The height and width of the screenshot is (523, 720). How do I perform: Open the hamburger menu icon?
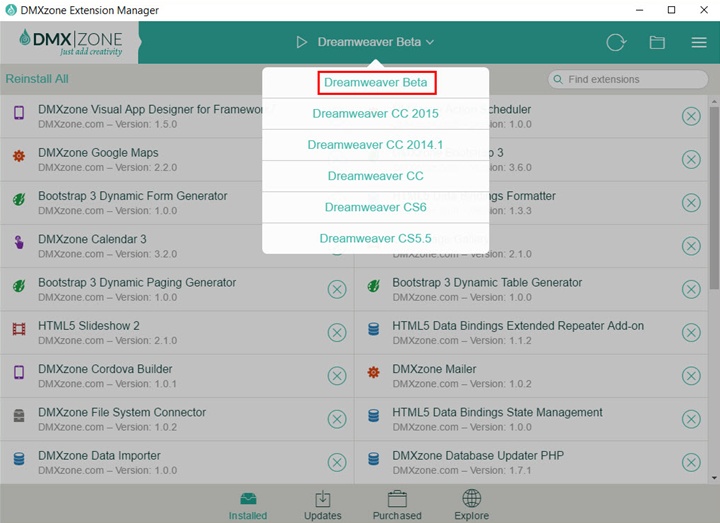tap(699, 43)
